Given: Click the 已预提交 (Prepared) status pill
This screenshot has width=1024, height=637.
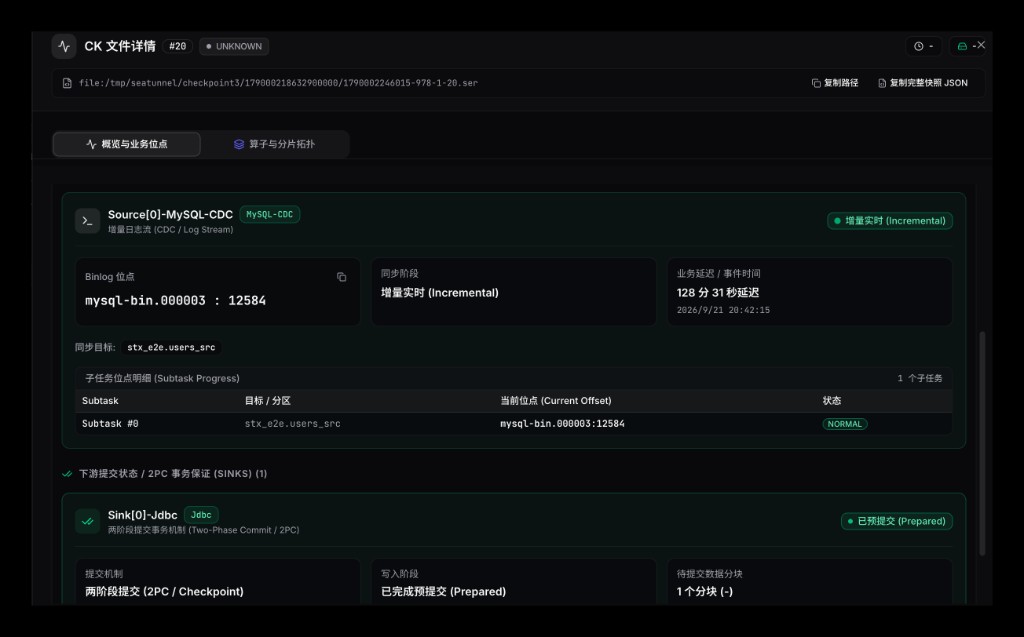Looking at the screenshot, I should (x=897, y=521).
